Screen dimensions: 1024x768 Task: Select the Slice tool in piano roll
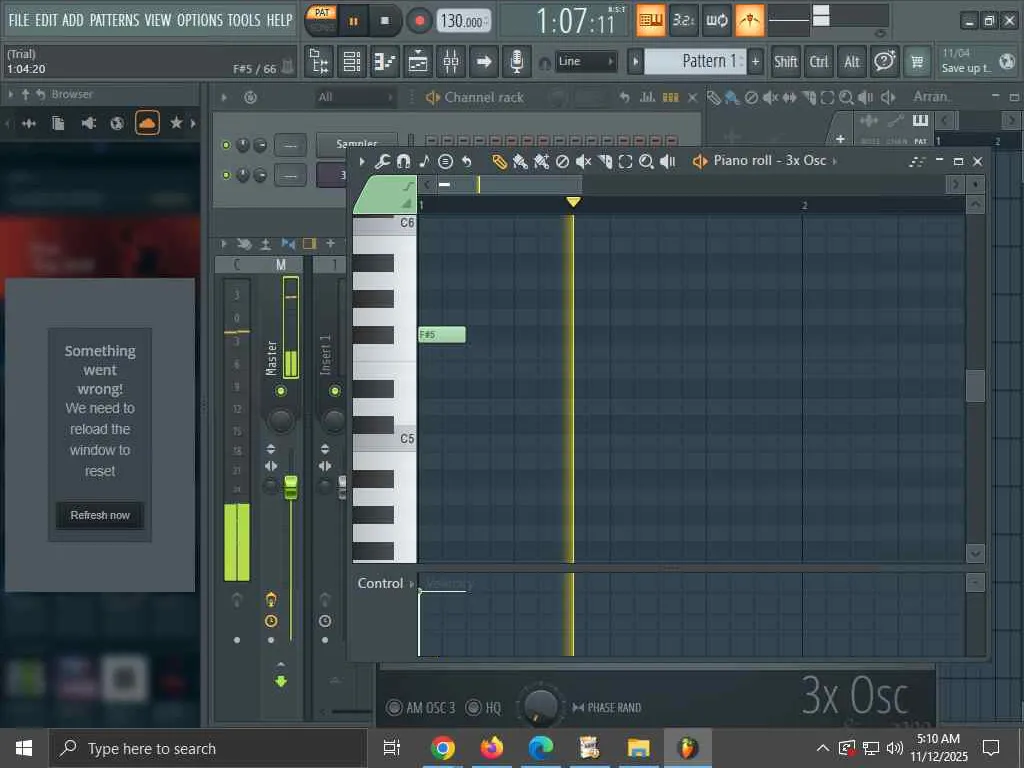(605, 161)
